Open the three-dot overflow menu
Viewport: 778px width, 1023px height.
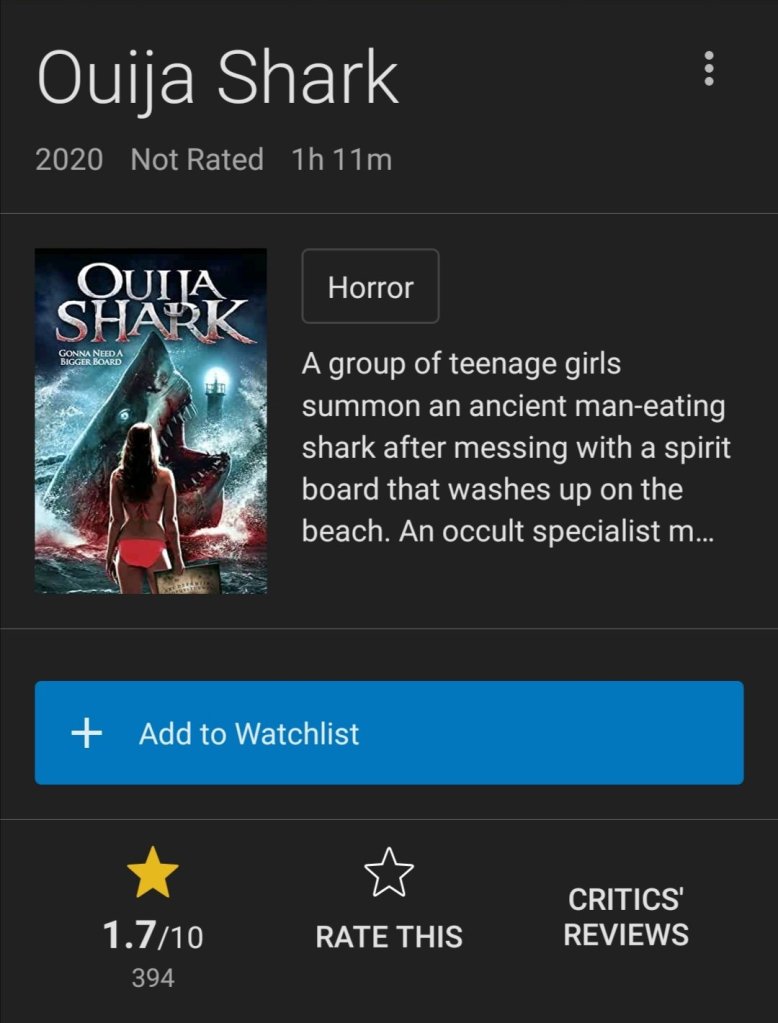click(x=709, y=68)
